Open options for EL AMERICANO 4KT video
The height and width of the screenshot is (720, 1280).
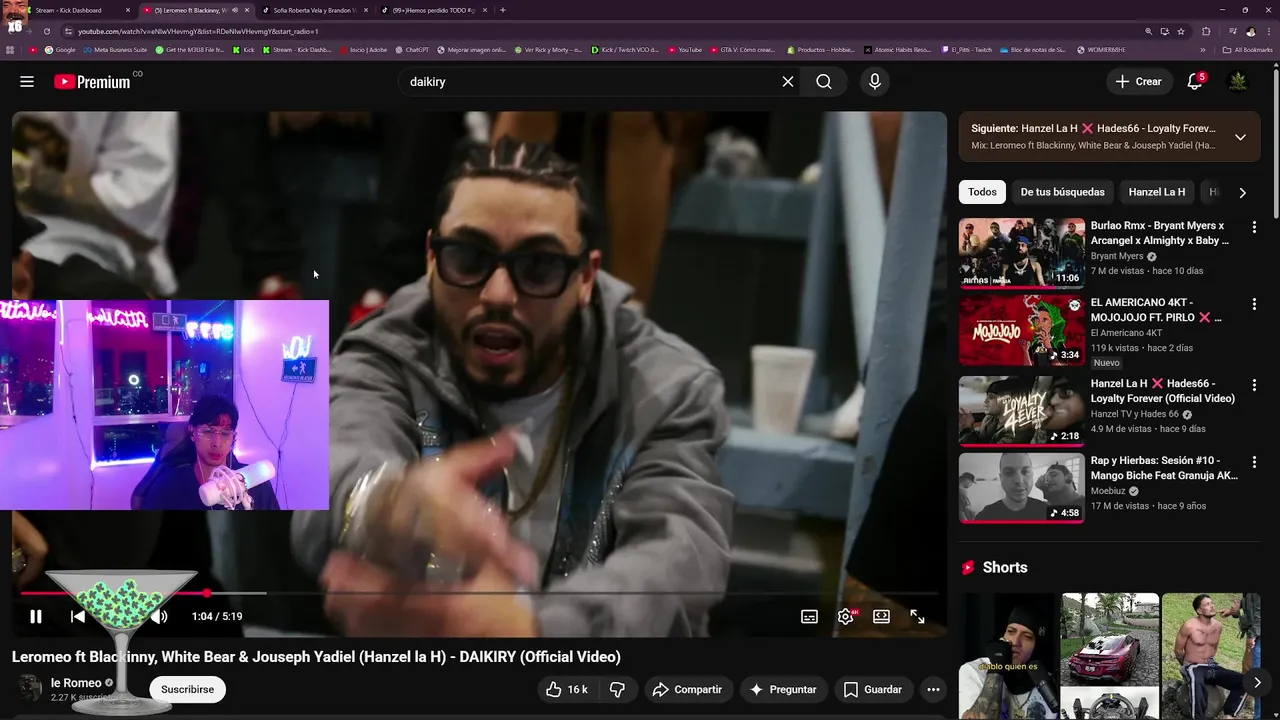(x=1254, y=304)
